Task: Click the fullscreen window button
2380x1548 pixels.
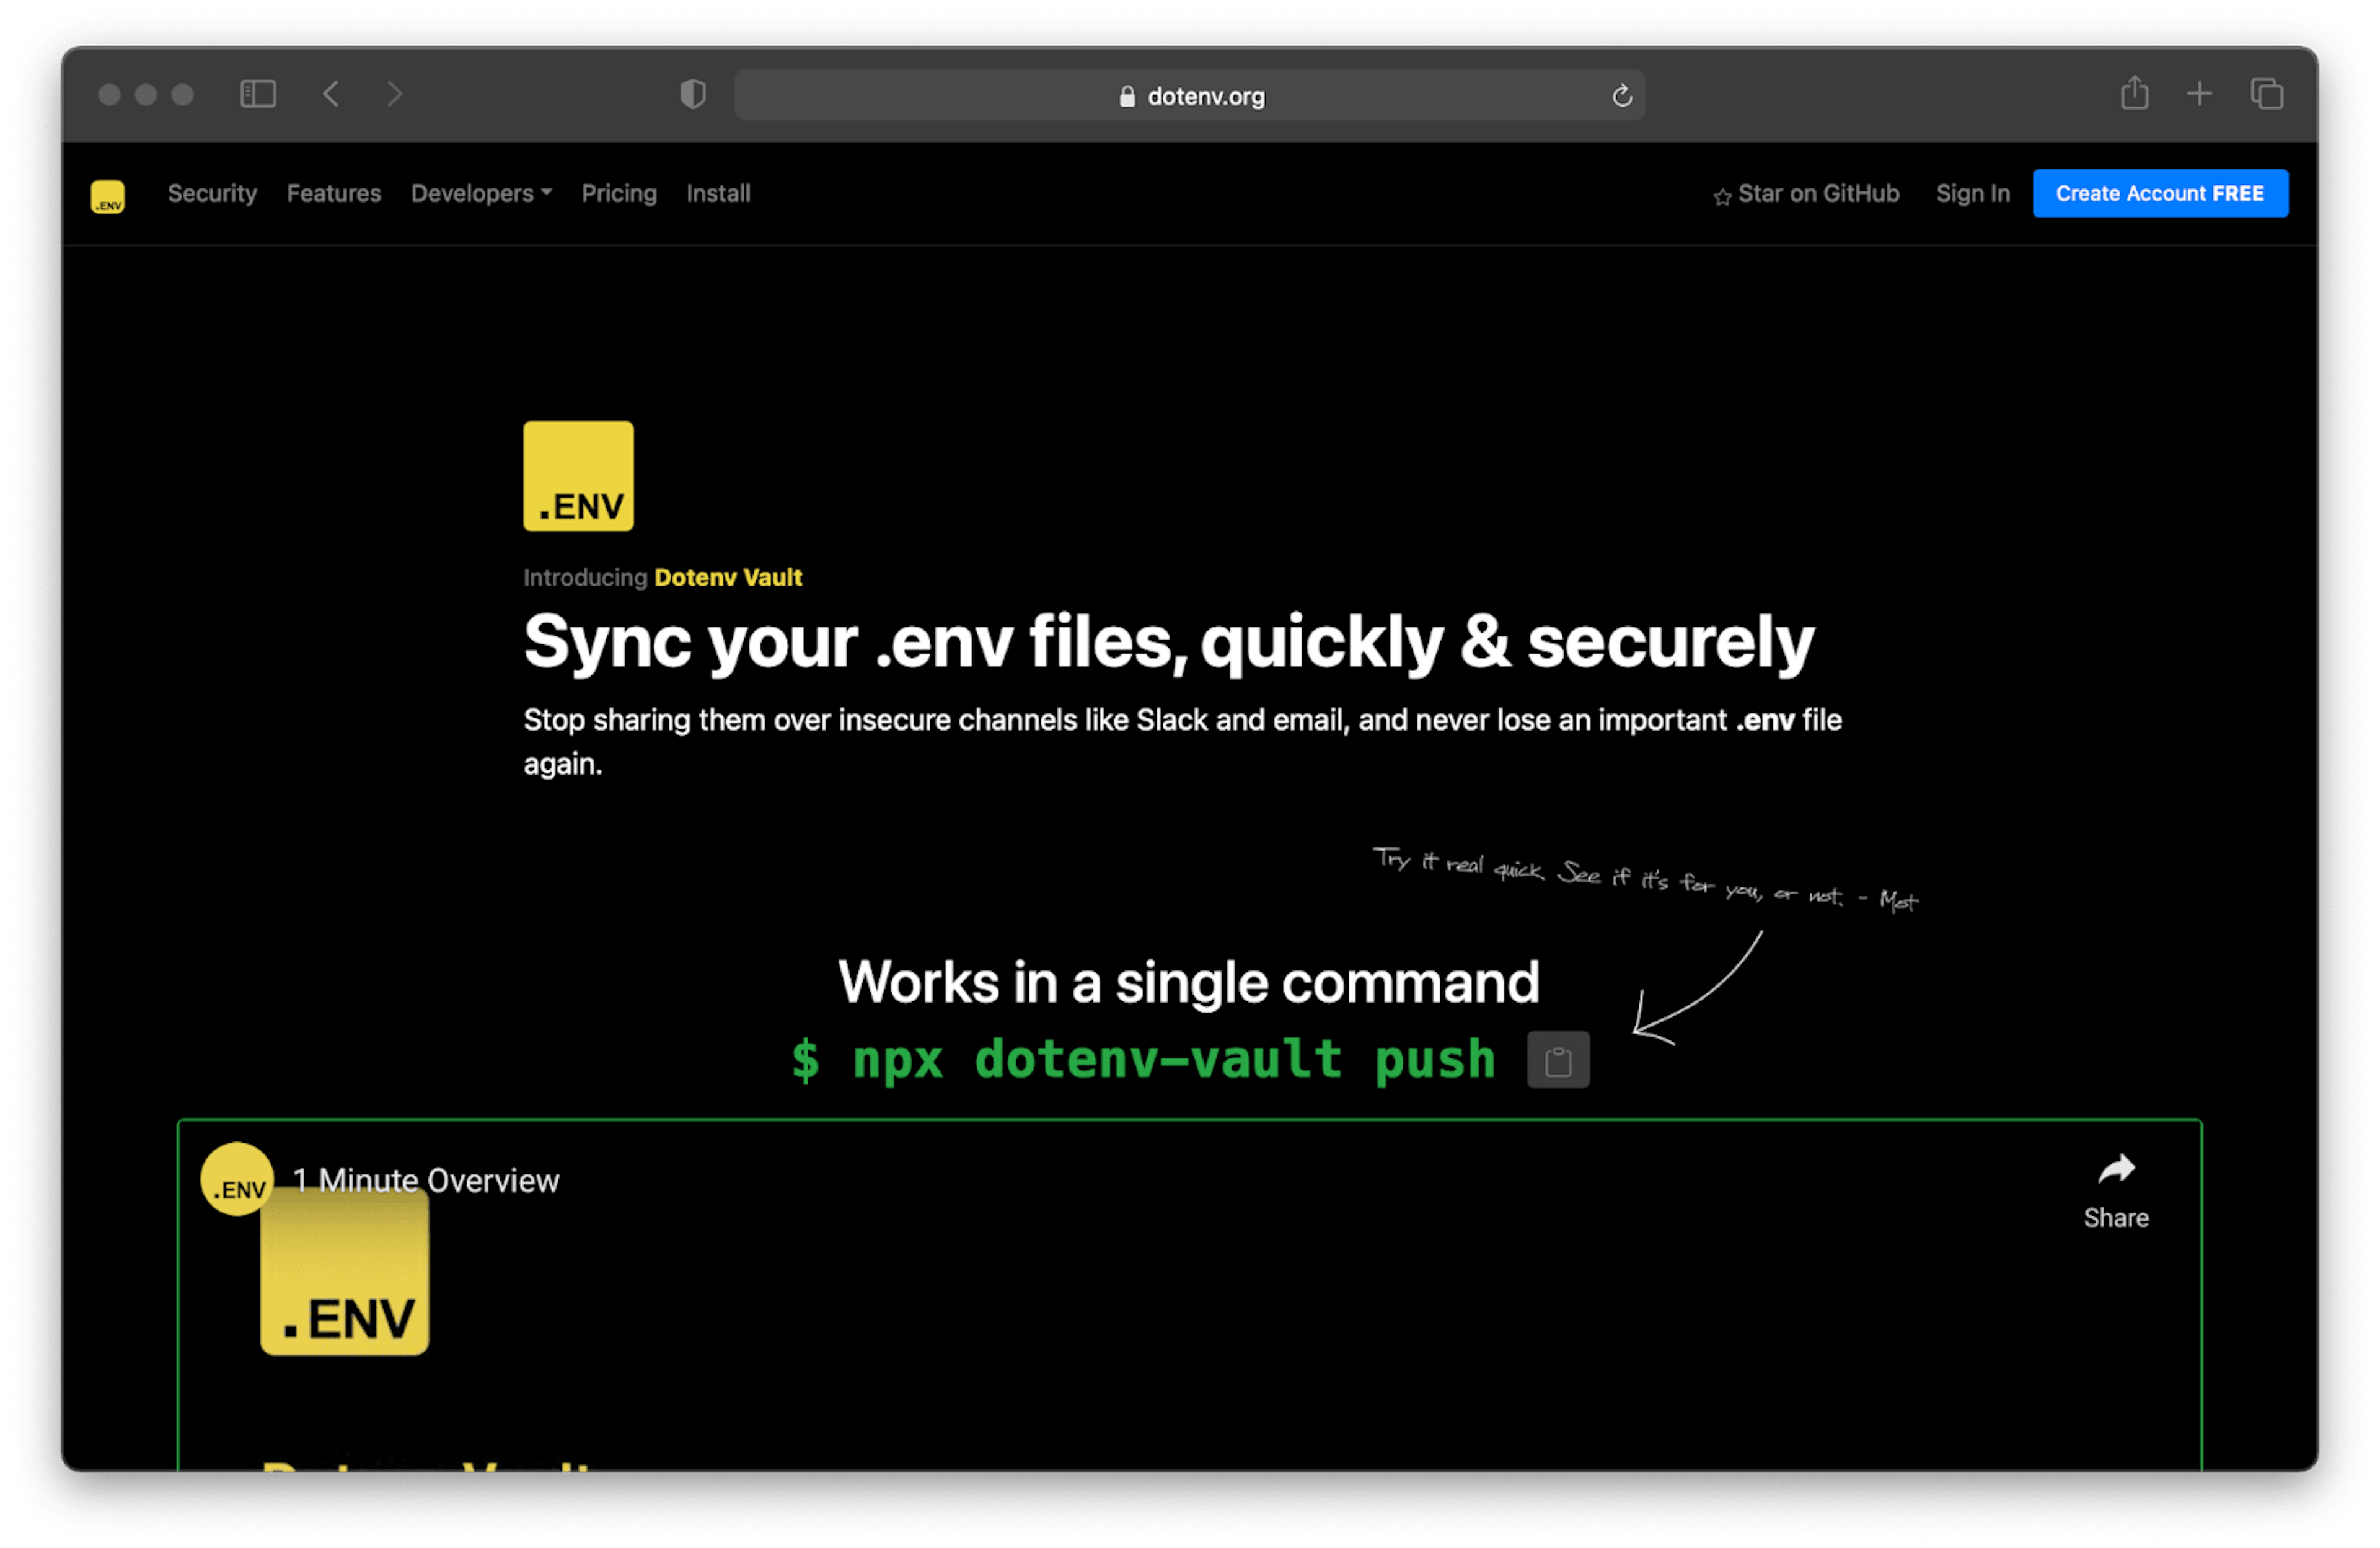Action: 182,94
